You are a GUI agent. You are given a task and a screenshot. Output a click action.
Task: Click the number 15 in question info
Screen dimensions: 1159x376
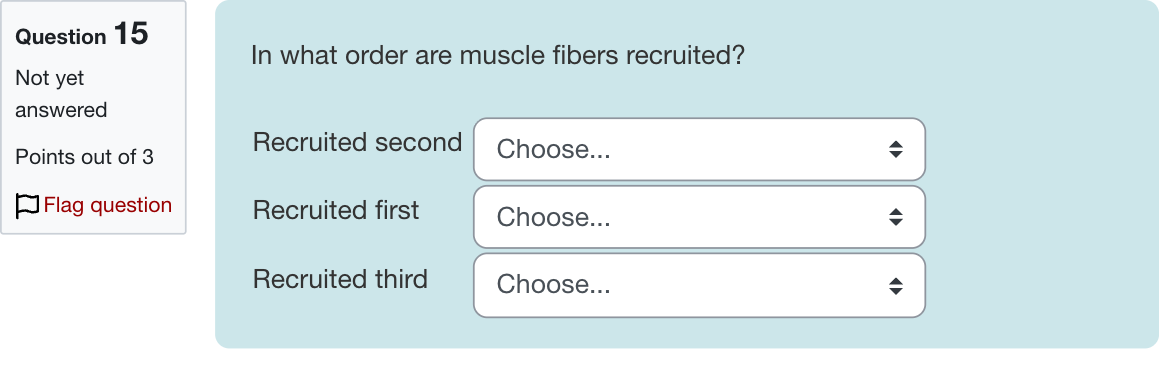131,34
